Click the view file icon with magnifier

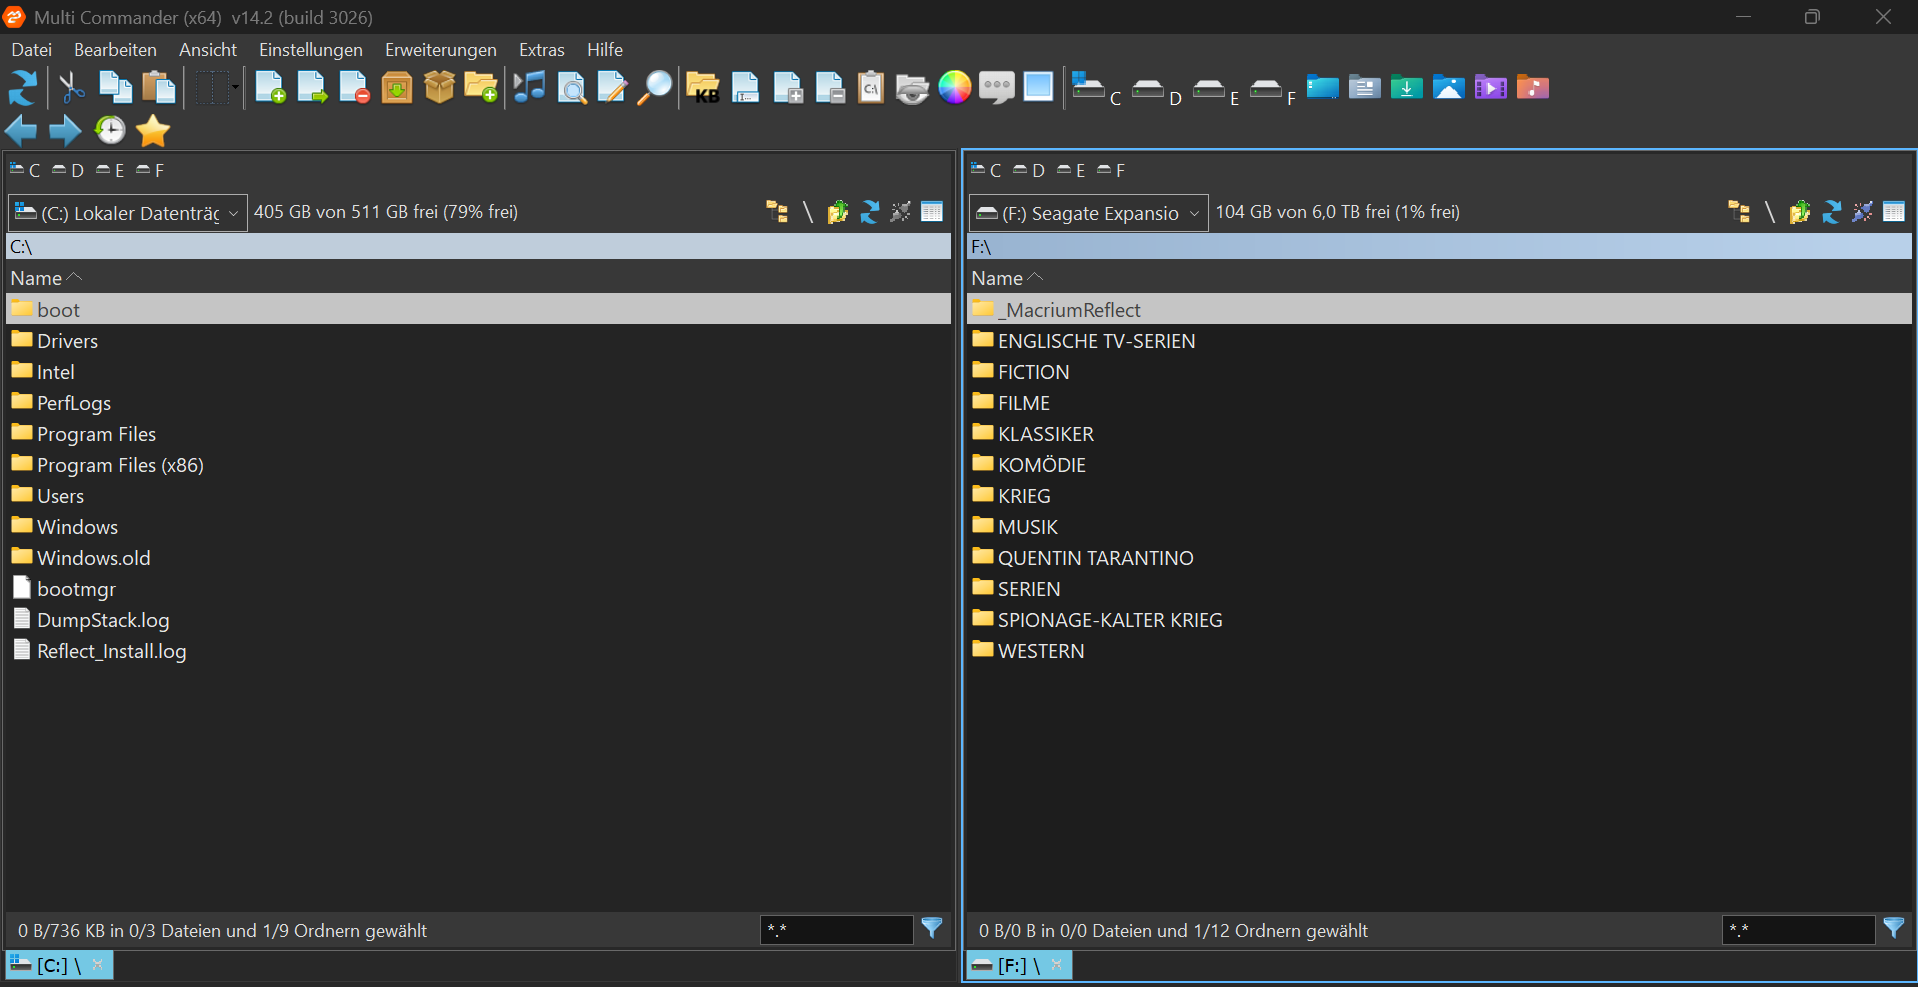pos(571,88)
